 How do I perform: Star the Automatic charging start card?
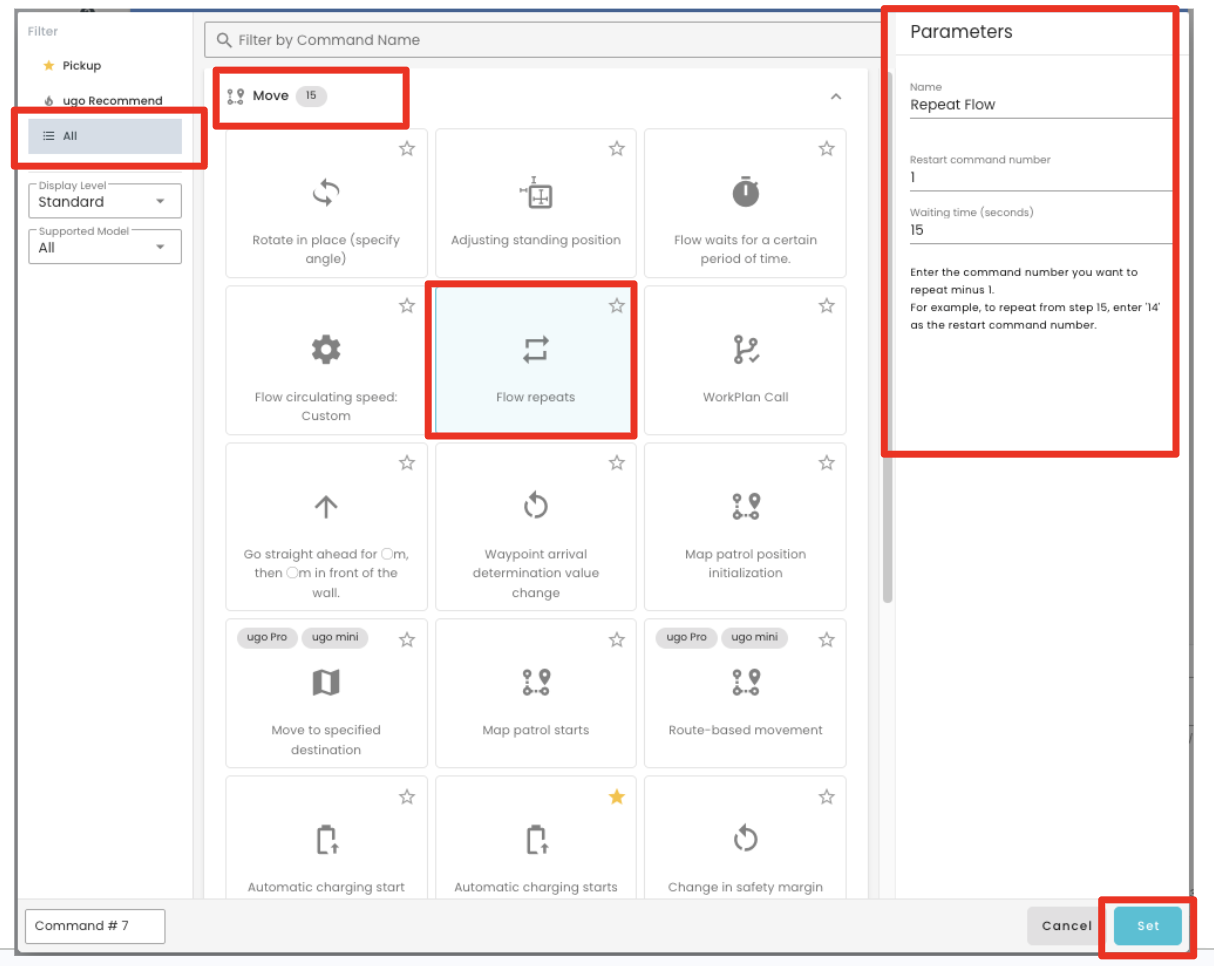[x=407, y=797]
